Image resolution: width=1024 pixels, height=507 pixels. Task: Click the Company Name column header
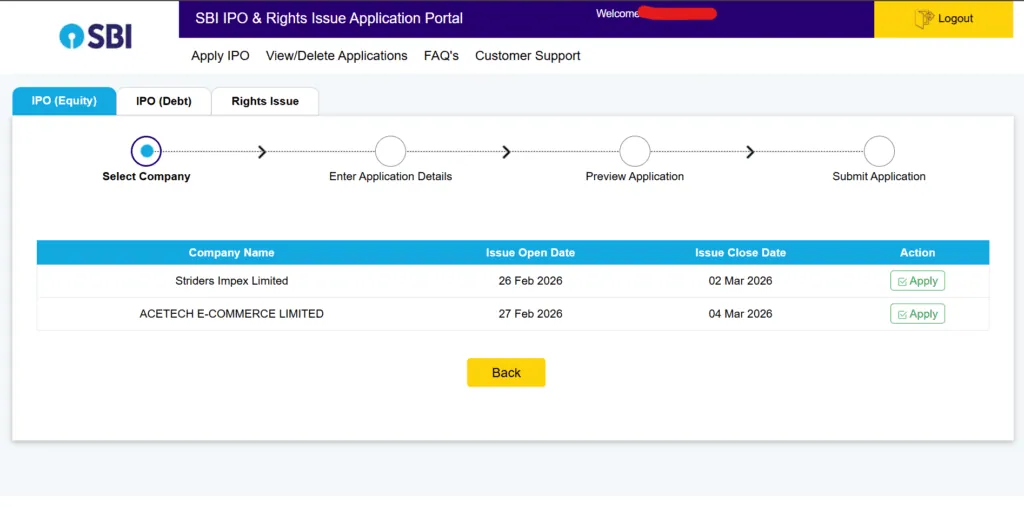click(x=232, y=253)
